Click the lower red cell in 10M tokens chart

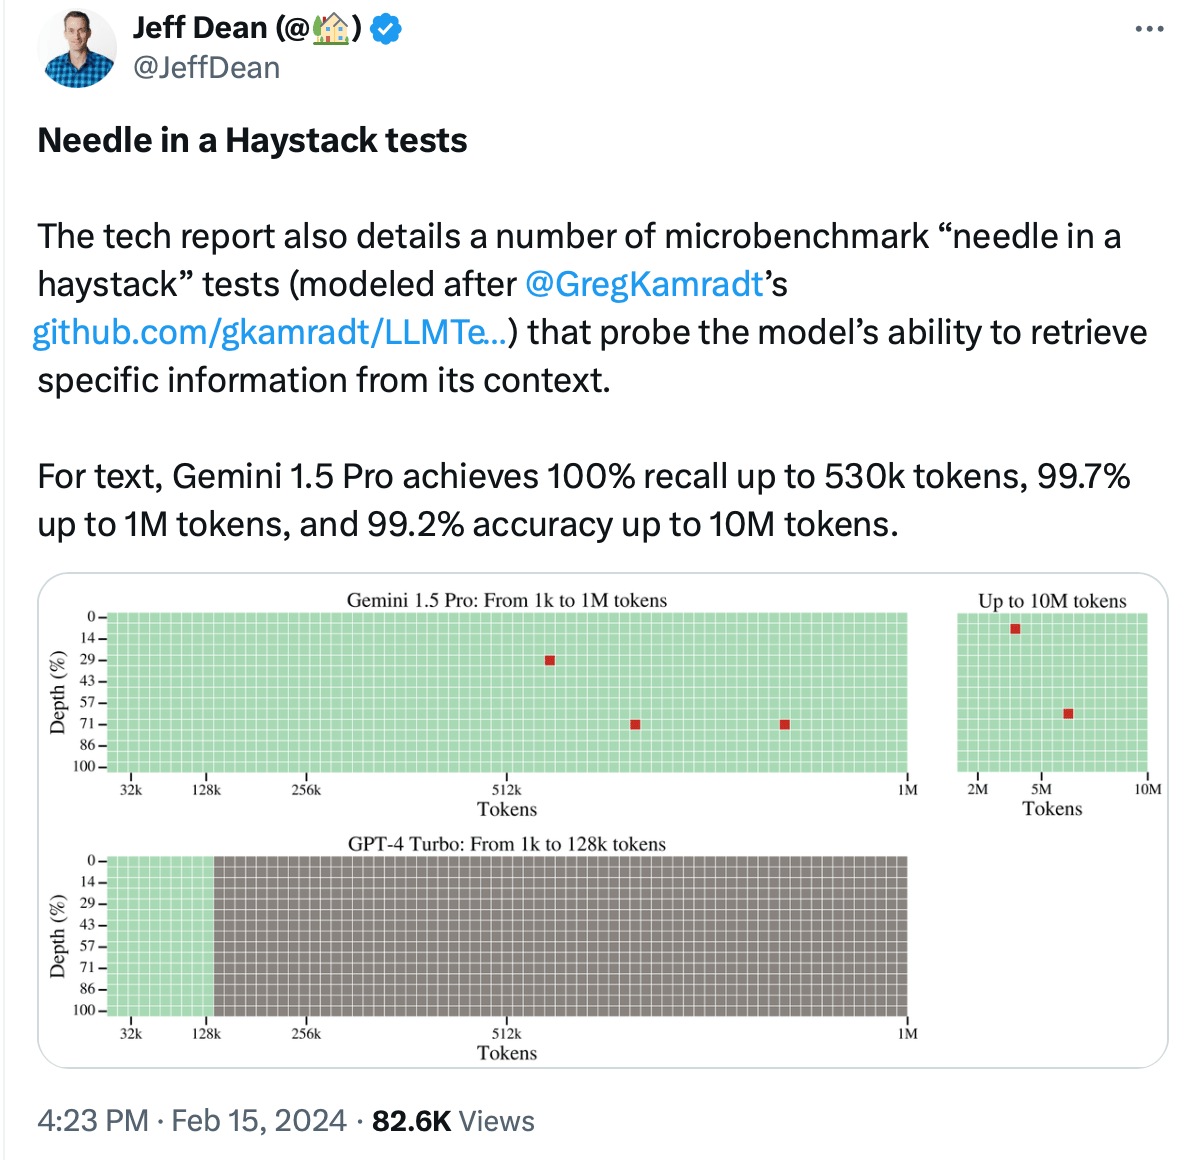1068,714
